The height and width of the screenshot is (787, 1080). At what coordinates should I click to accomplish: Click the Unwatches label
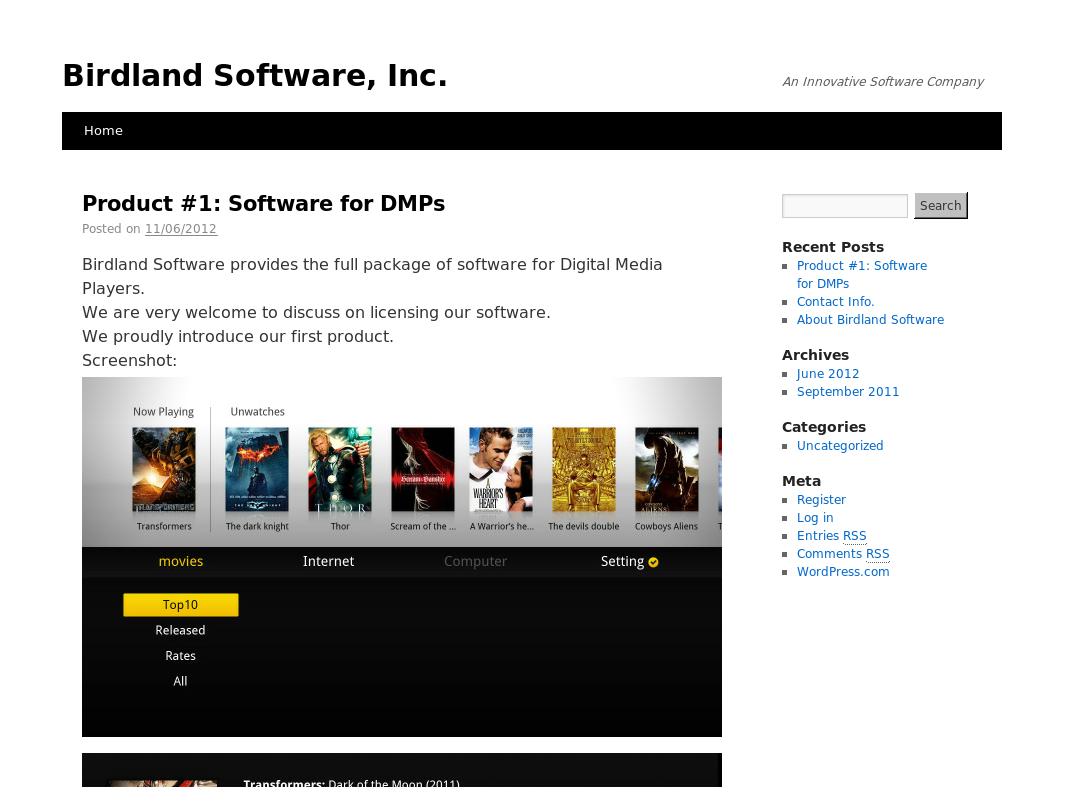pyautogui.click(x=257, y=412)
